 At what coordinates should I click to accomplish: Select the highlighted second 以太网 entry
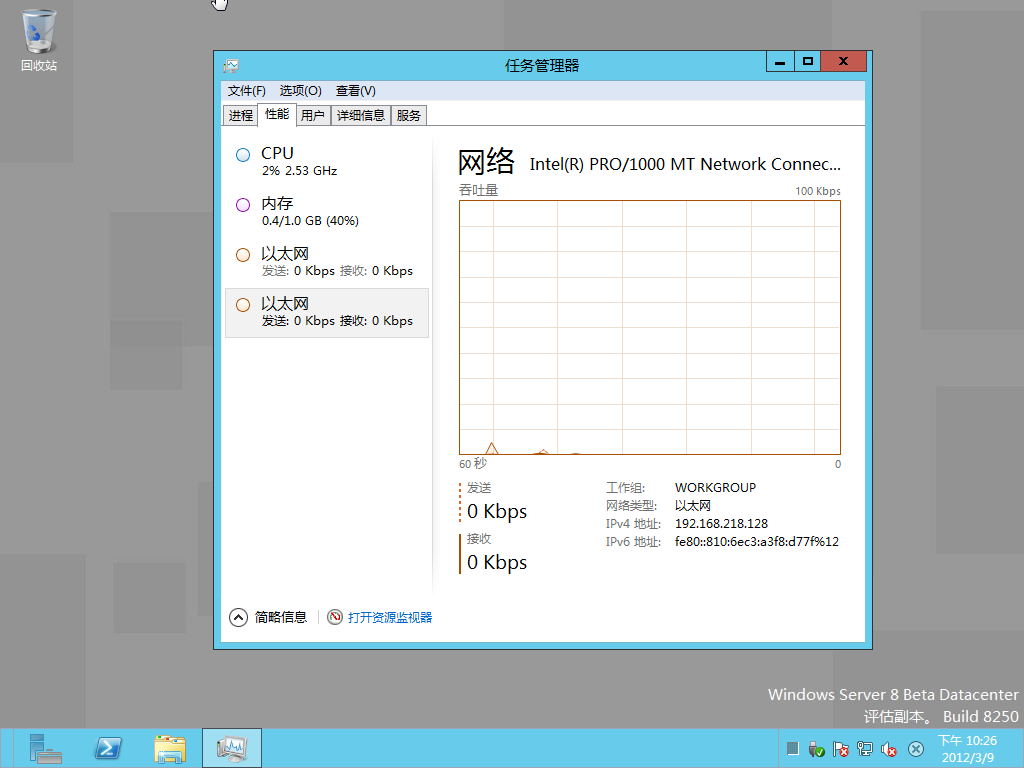click(x=327, y=313)
